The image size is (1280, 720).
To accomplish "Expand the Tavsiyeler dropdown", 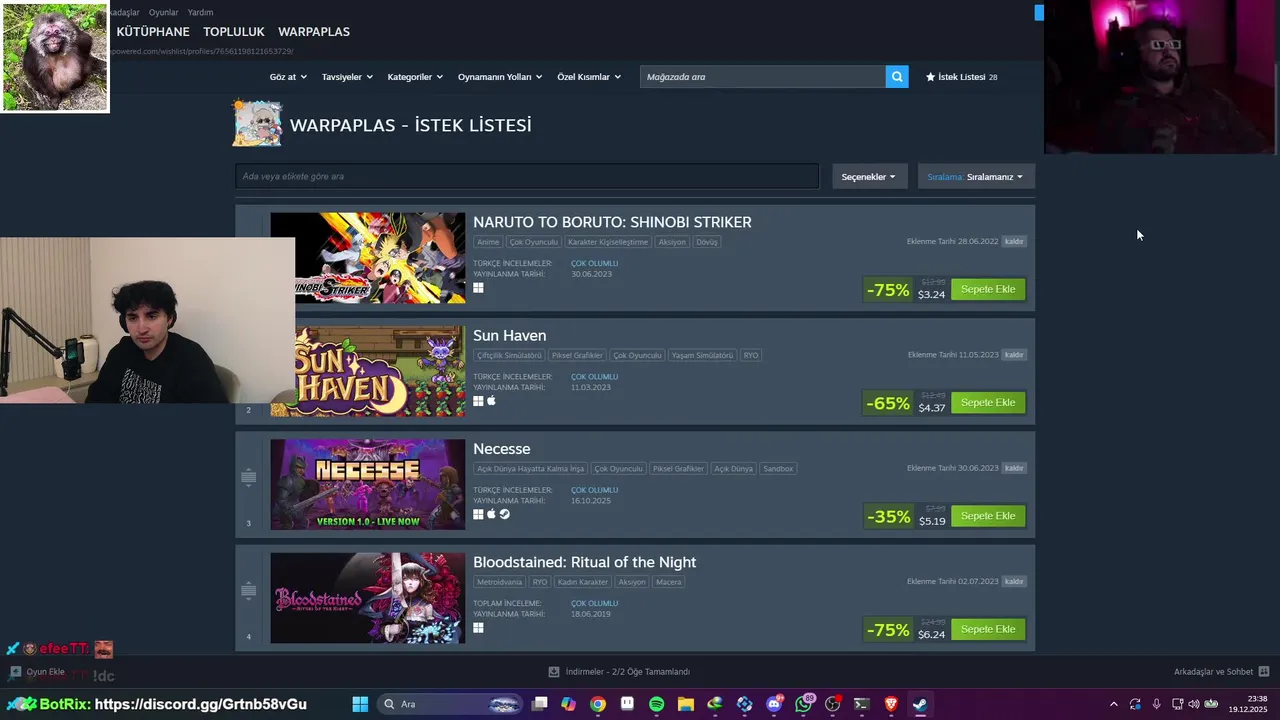I will 347,76.
